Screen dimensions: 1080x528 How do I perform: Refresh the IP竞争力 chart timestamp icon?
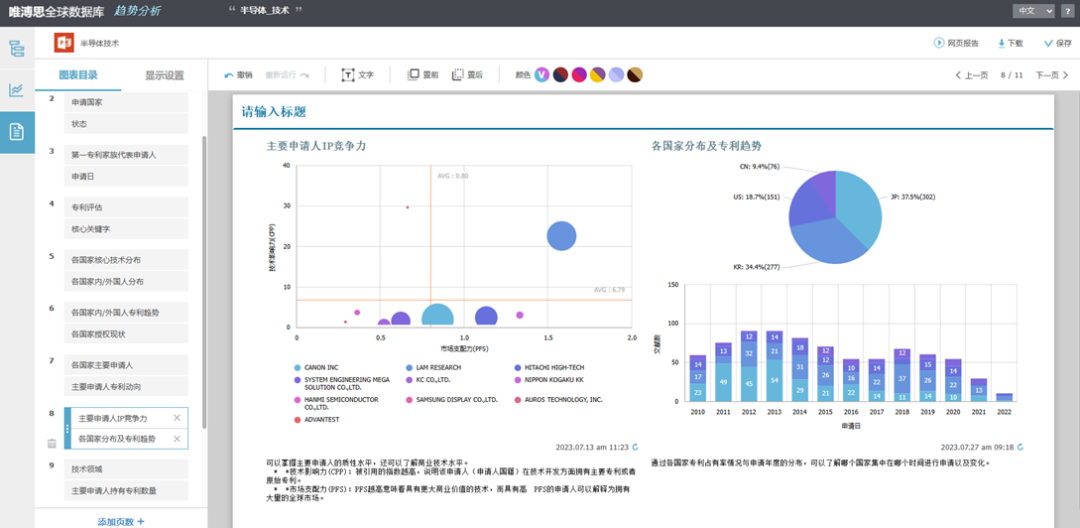pyautogui.click(x=635, y=447)
